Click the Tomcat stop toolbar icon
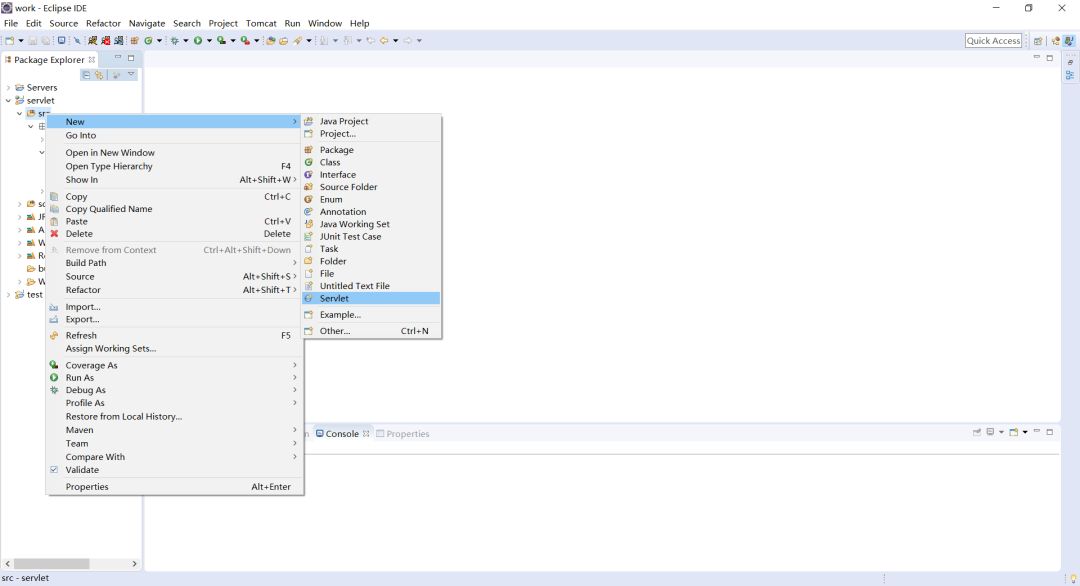 click(x=105, y=41)
